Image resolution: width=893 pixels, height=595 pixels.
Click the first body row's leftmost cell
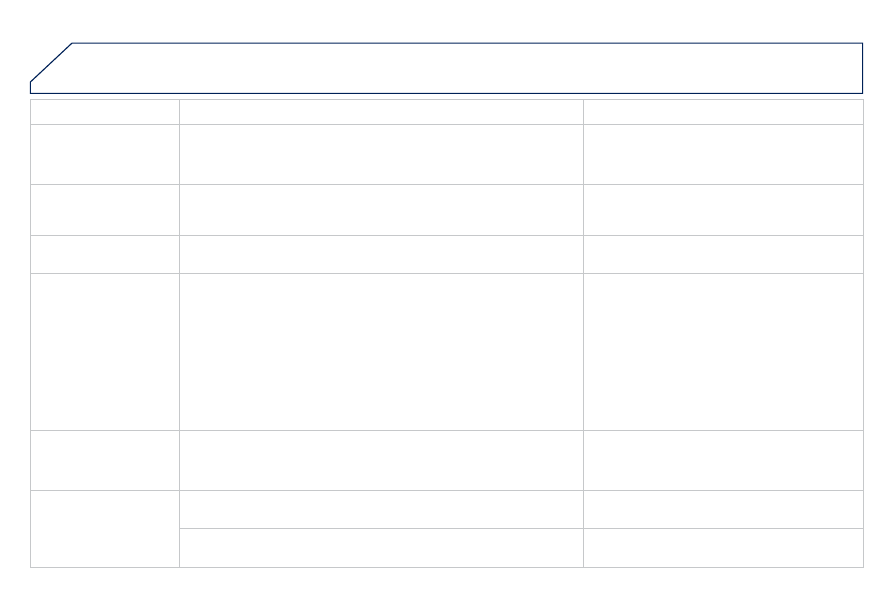click(105, 154)
